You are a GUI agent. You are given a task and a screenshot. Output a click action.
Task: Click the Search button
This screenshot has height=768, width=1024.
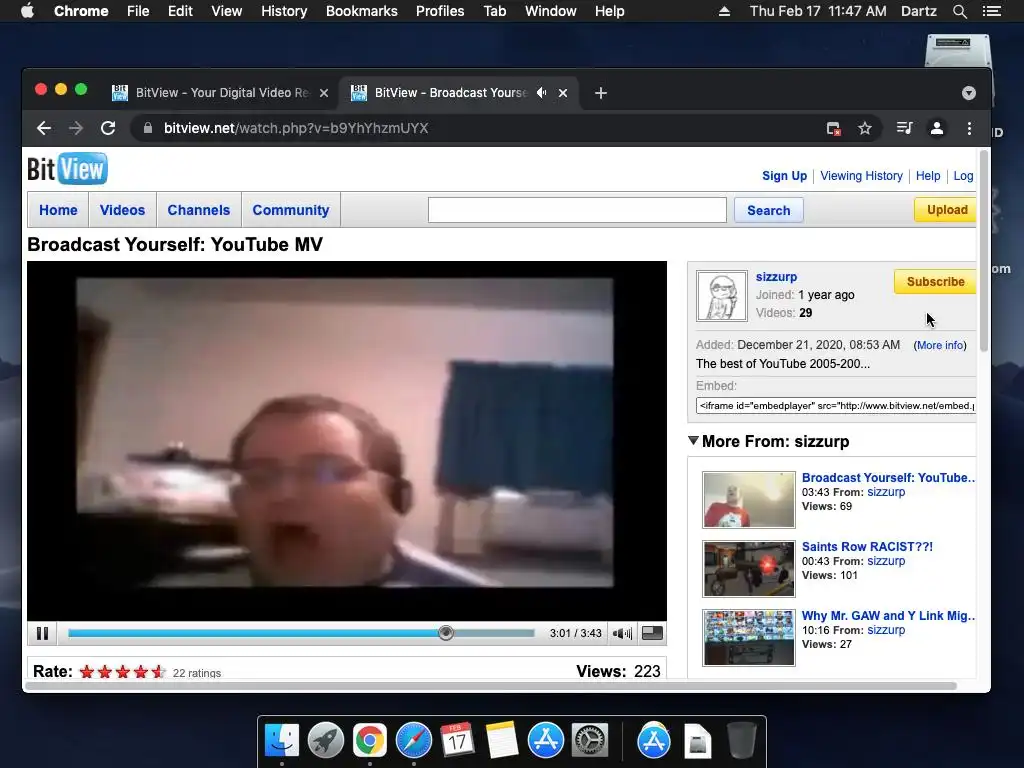[x=769, y=210]
